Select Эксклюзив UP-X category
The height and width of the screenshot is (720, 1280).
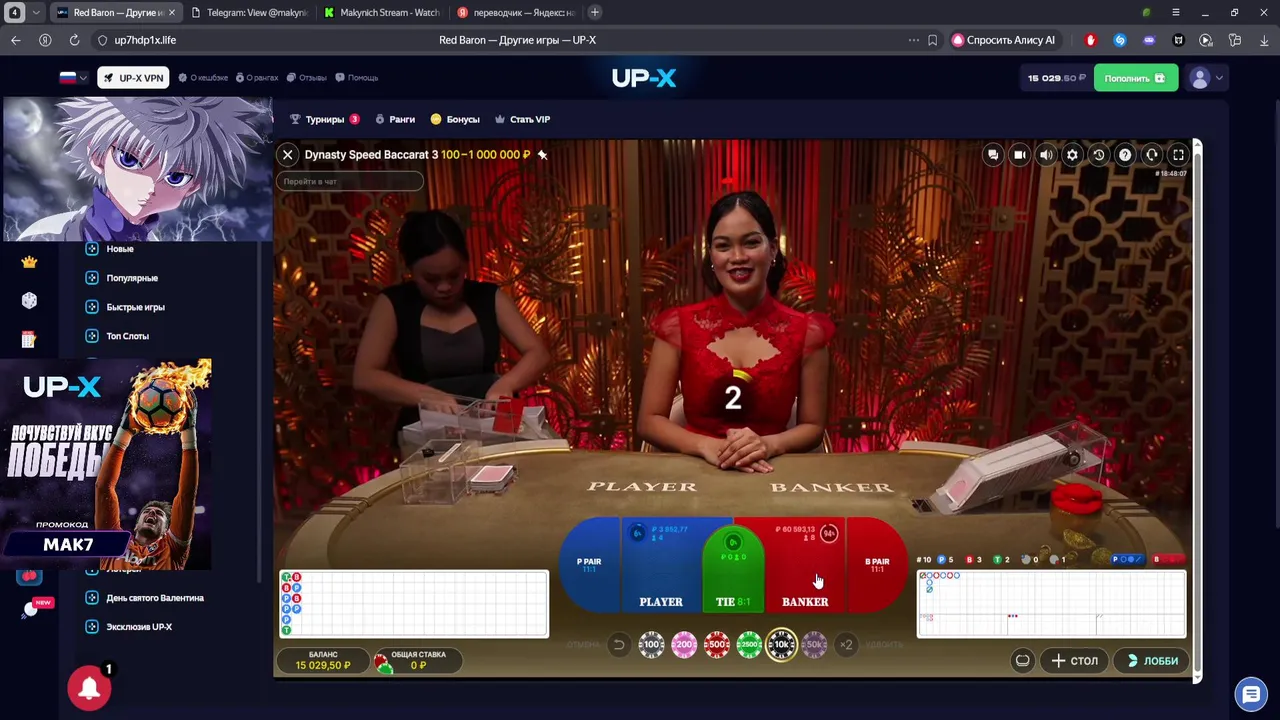(129, 627)
